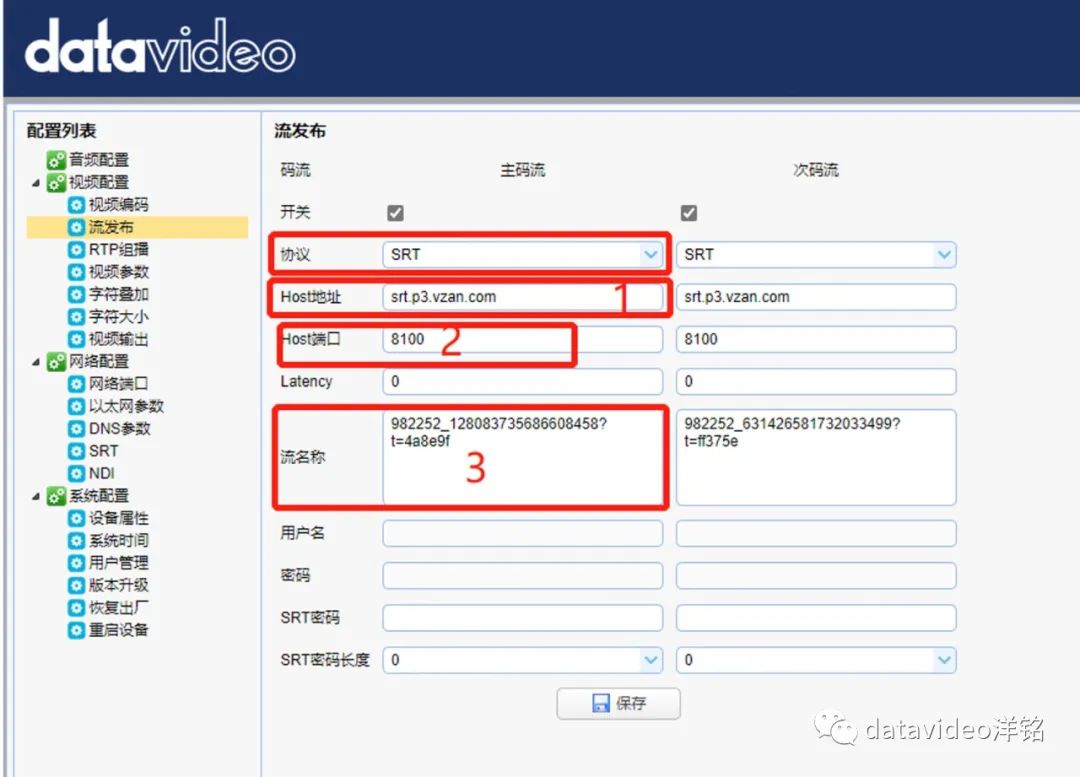
Task: Collapse the 网络配置 tree section
Action: (x=37, y=362)
